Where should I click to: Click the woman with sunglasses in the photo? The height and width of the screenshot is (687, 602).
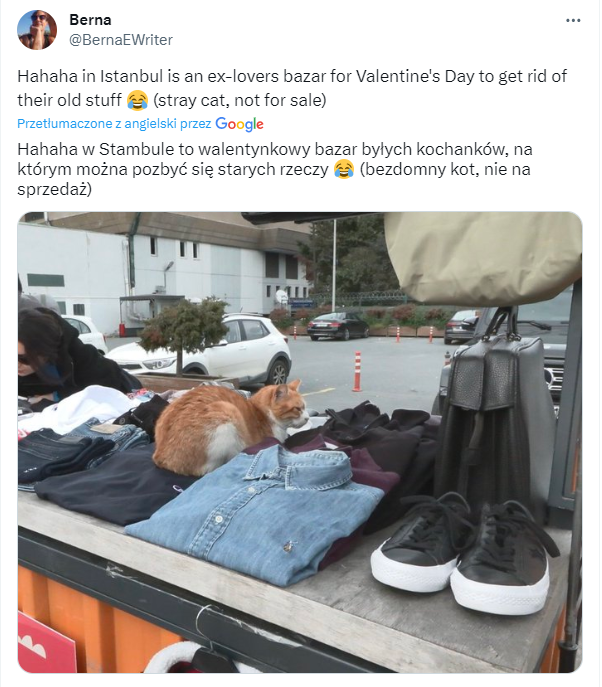click(61, 355)
